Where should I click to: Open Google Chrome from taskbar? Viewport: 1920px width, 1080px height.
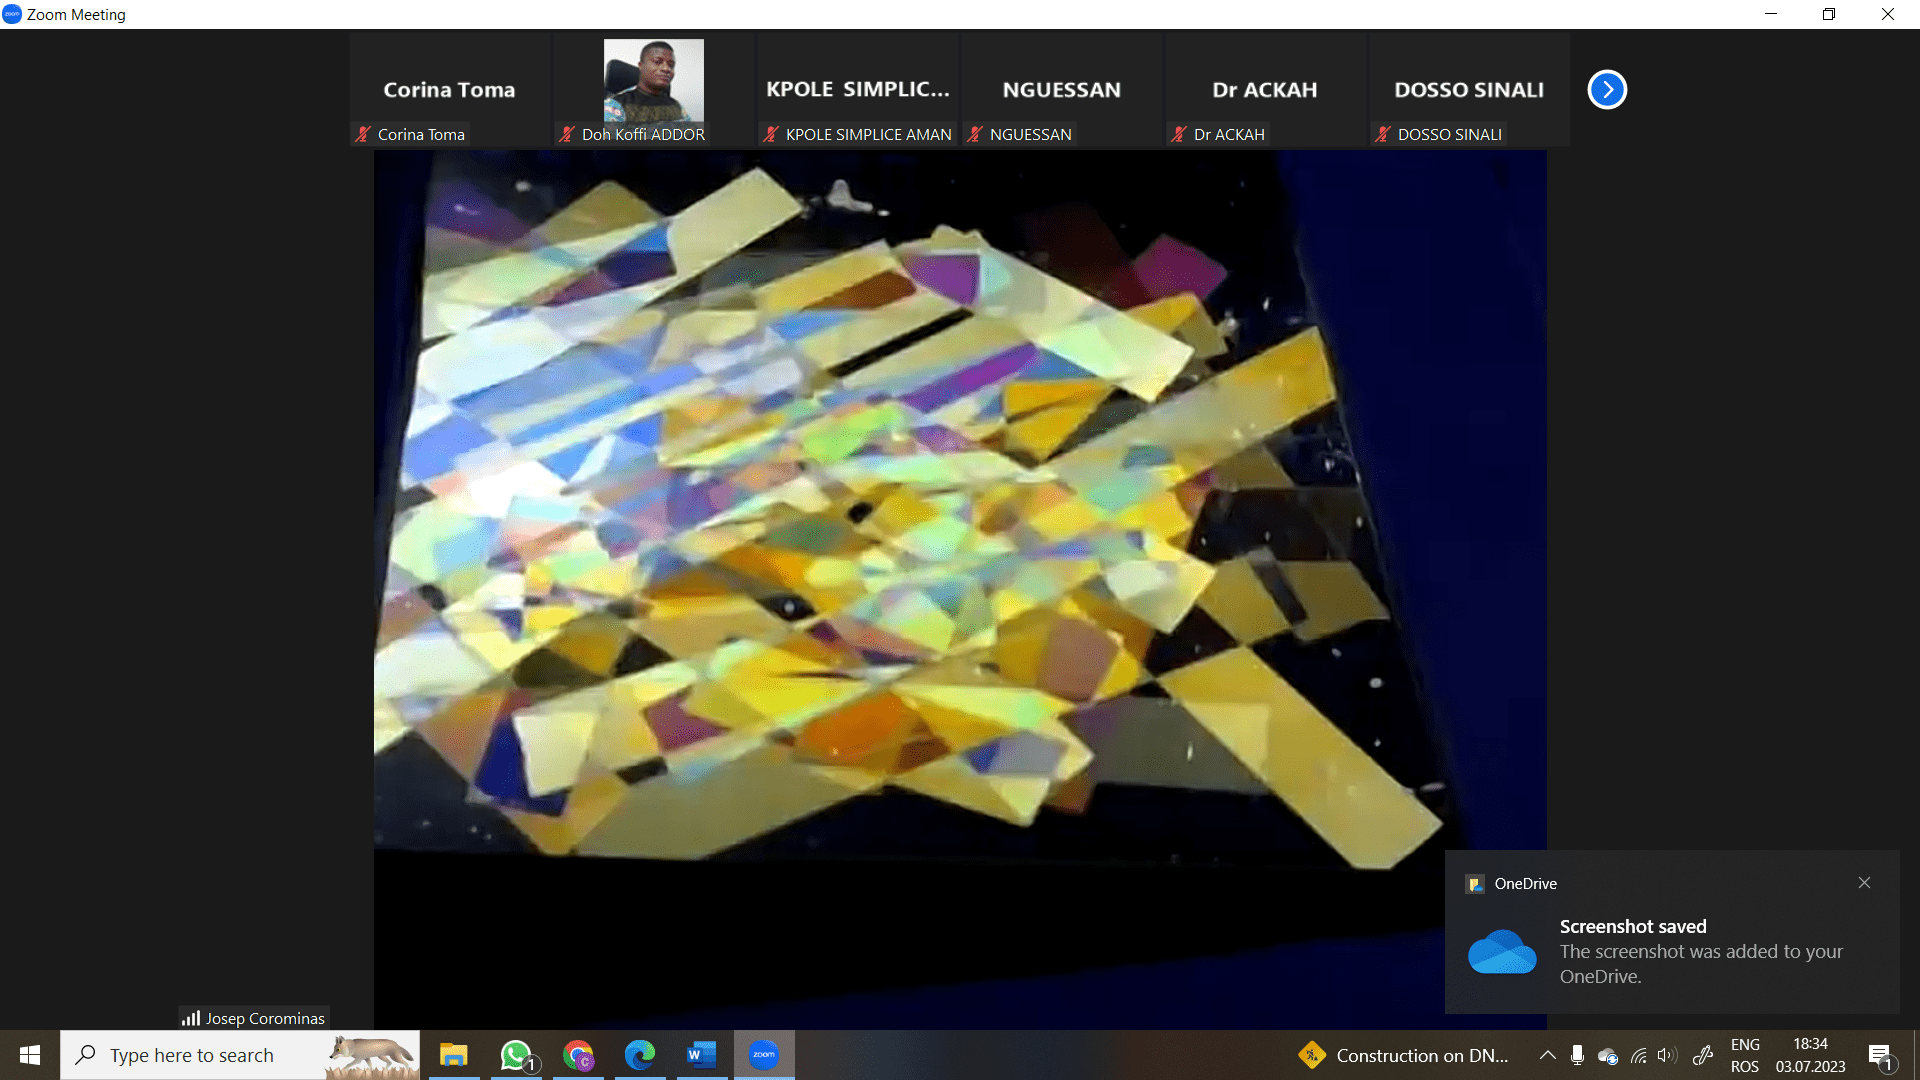(578, 1055)
